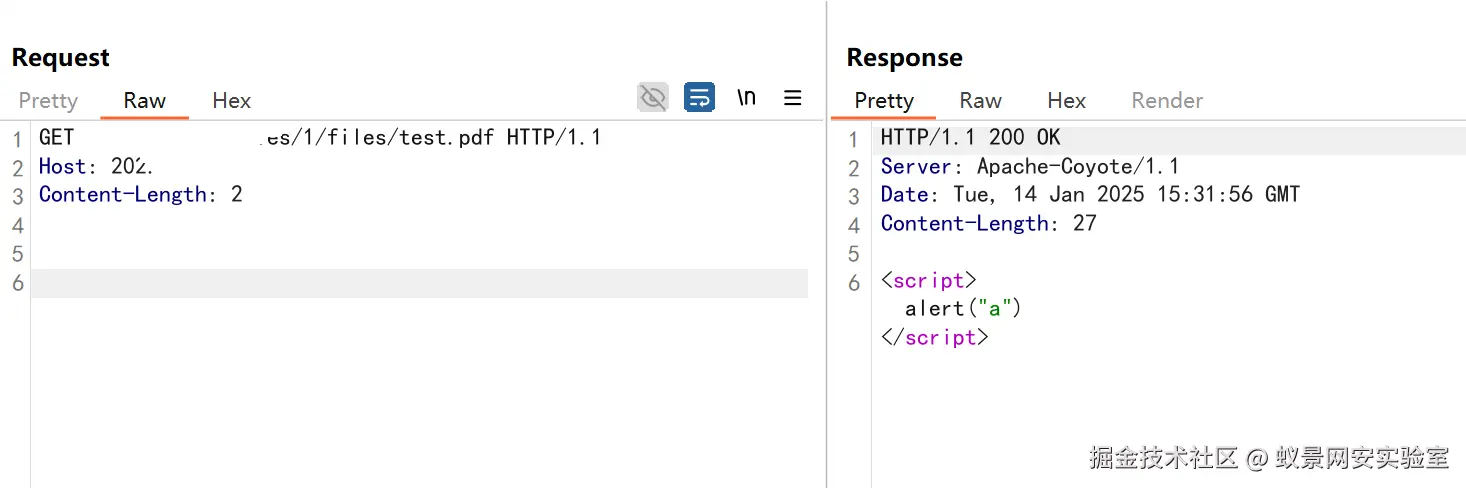Click the closing </script> tag in response
1466x488 pixels.
point(934,338)
